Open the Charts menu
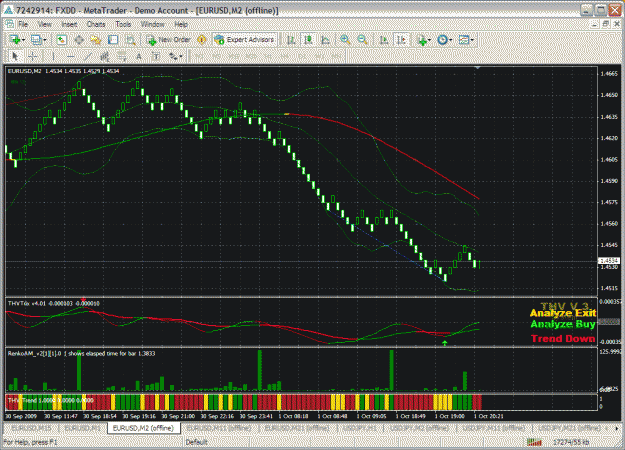625x450 pixels. (96, 24)
